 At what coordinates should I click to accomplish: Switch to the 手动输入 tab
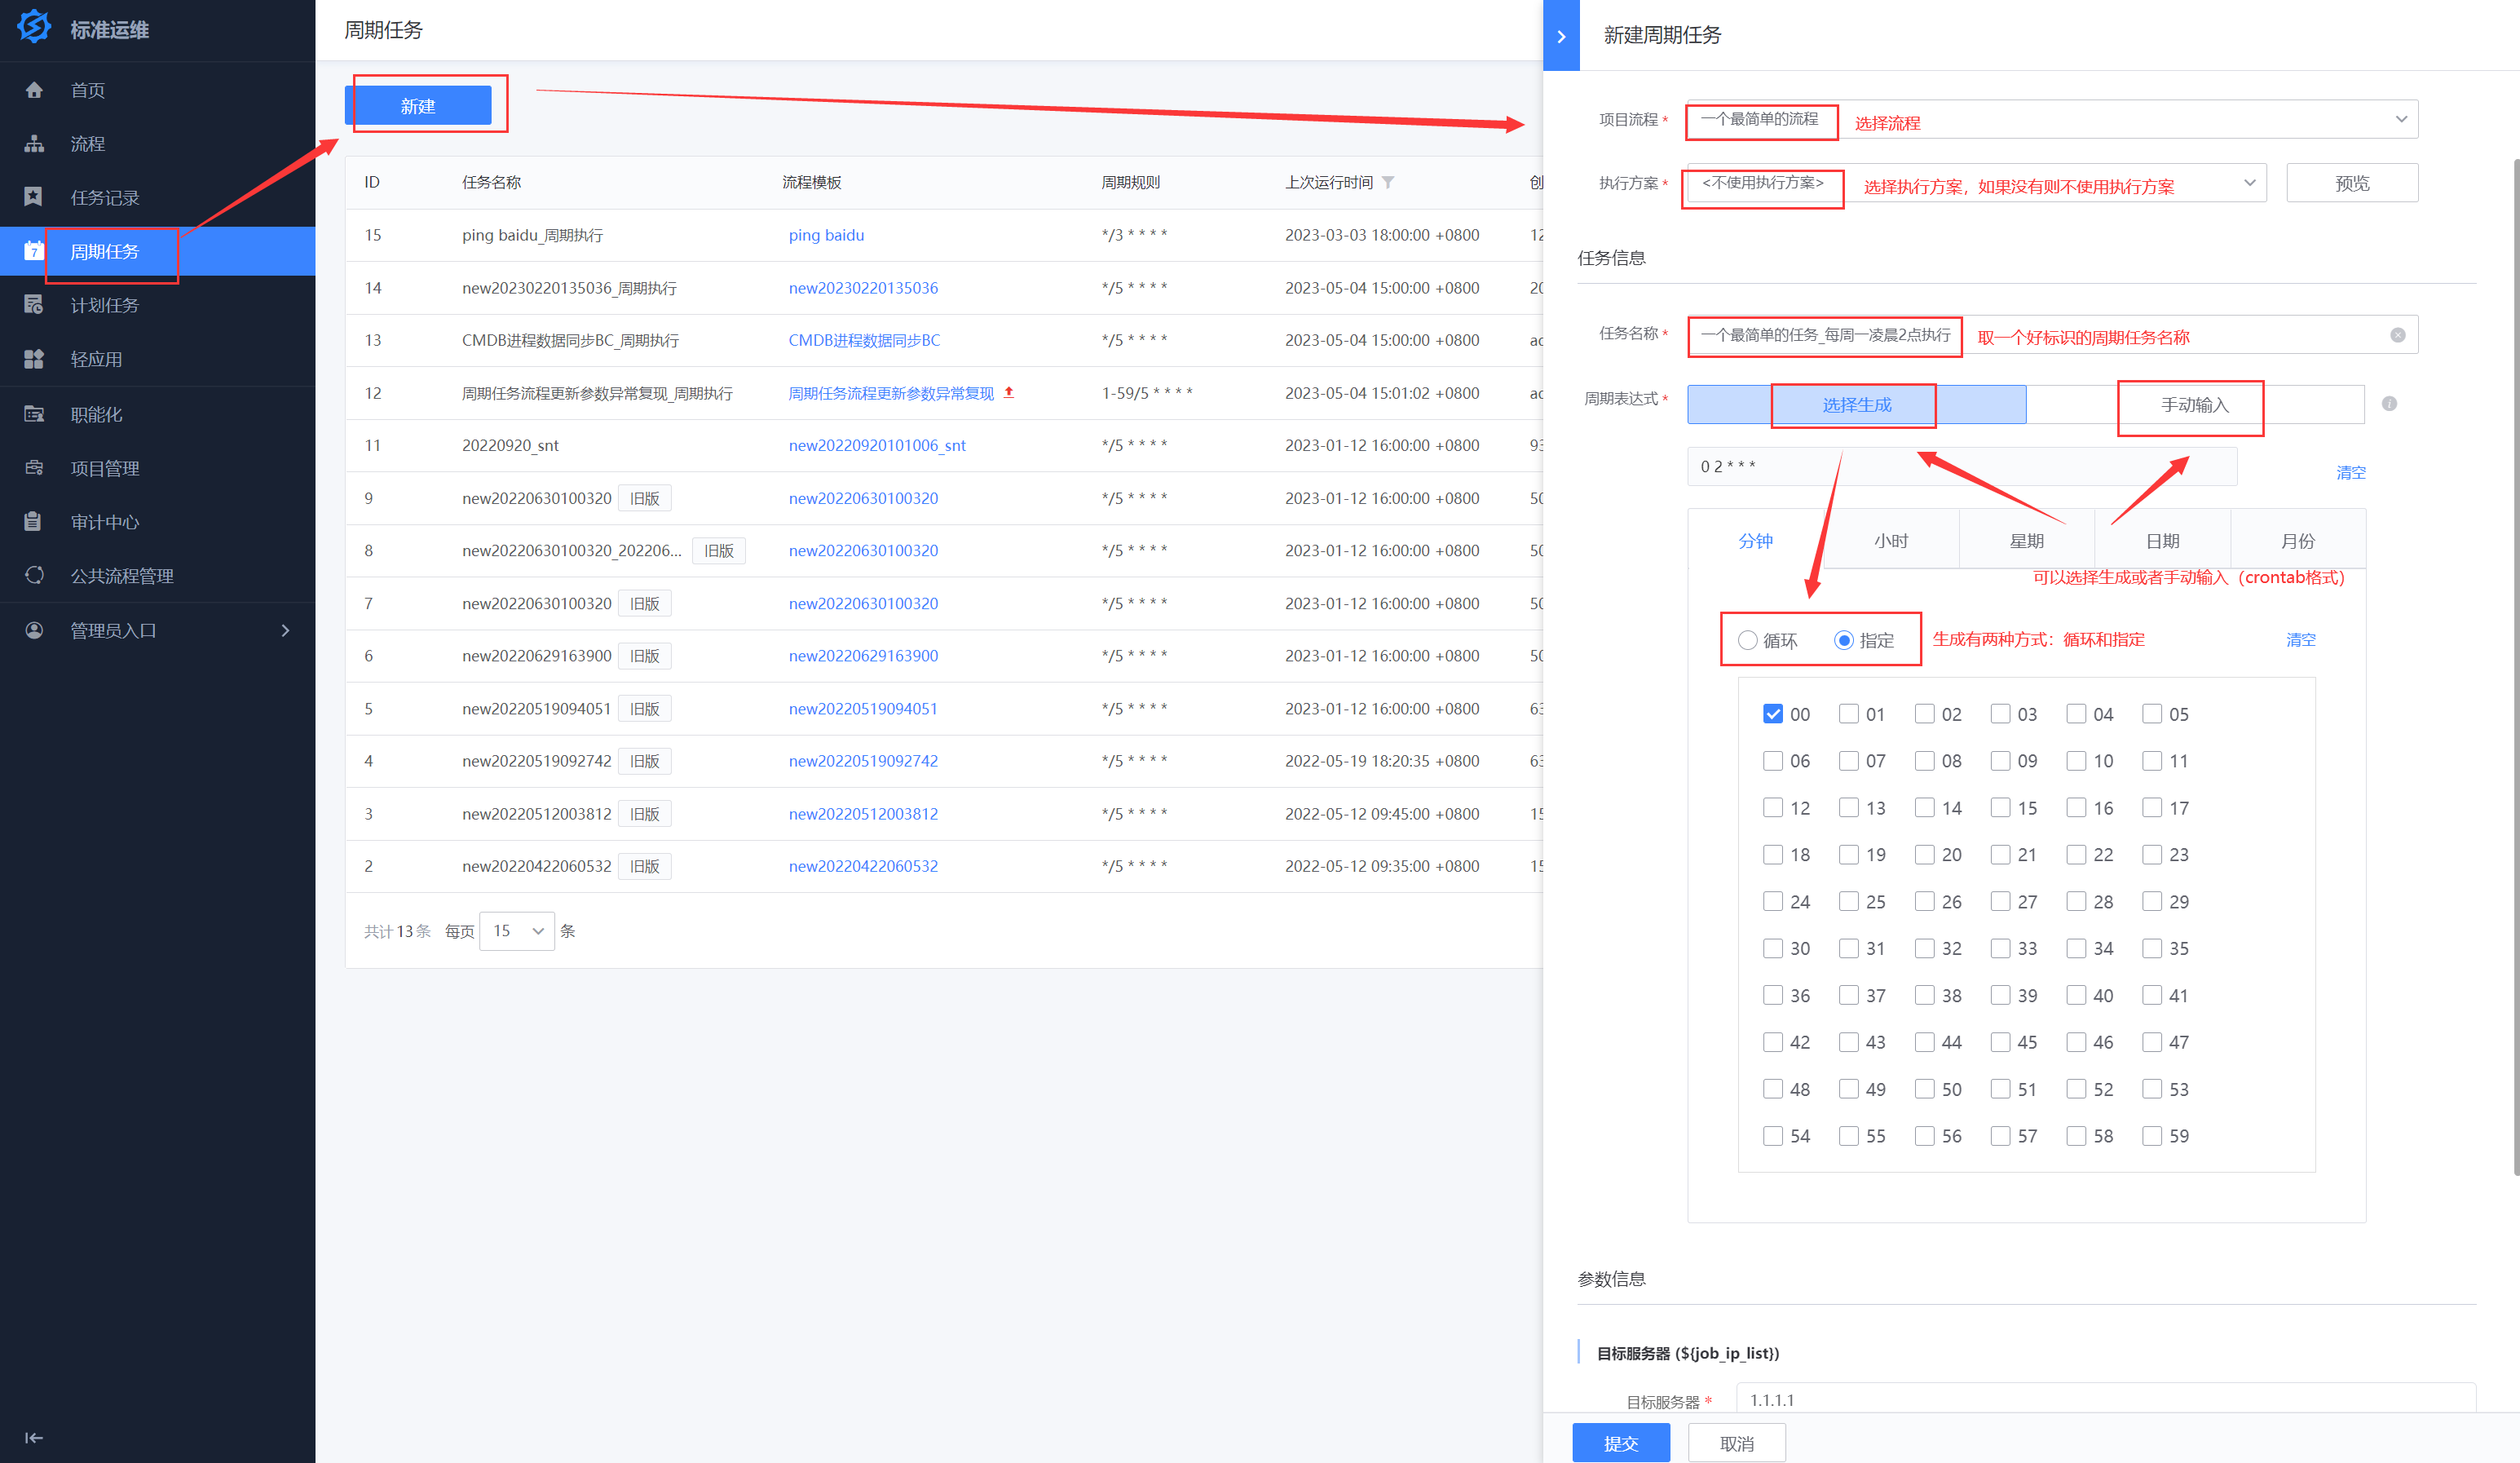(2194, 405)
